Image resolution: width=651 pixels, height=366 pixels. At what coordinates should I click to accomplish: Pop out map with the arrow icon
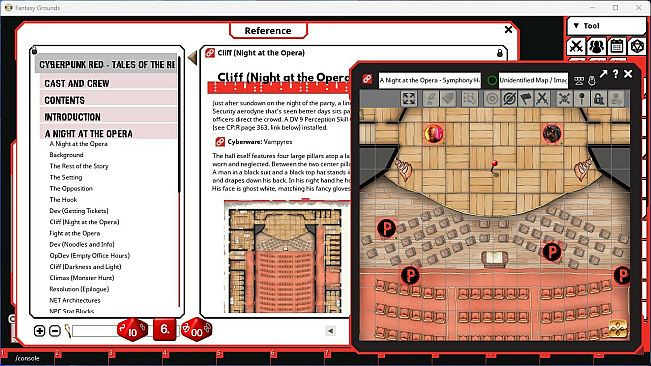(x=603, y=74)
